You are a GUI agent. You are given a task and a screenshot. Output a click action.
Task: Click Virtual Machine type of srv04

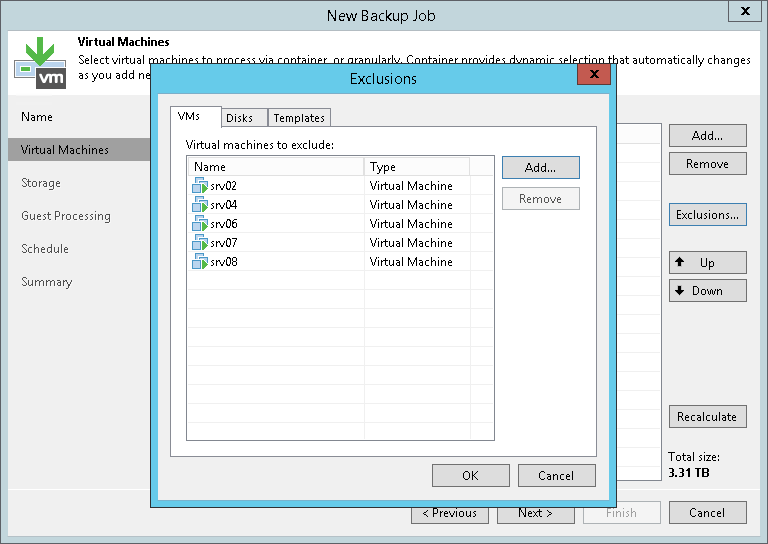[x=411, y=205]
